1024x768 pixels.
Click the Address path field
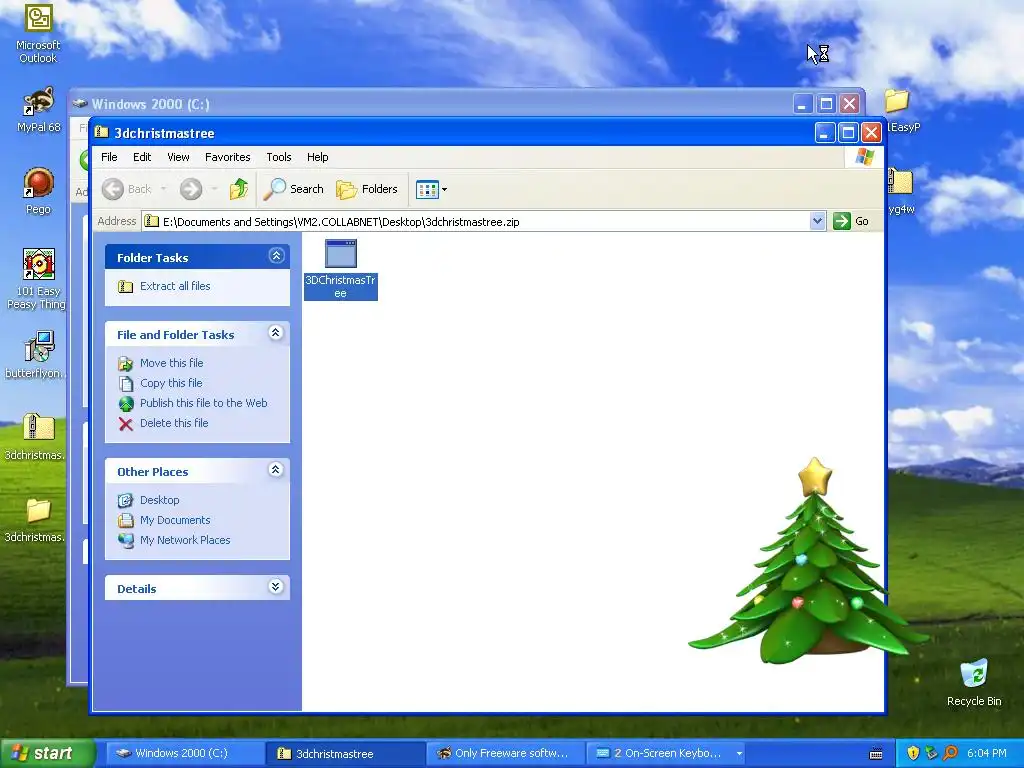476,221
